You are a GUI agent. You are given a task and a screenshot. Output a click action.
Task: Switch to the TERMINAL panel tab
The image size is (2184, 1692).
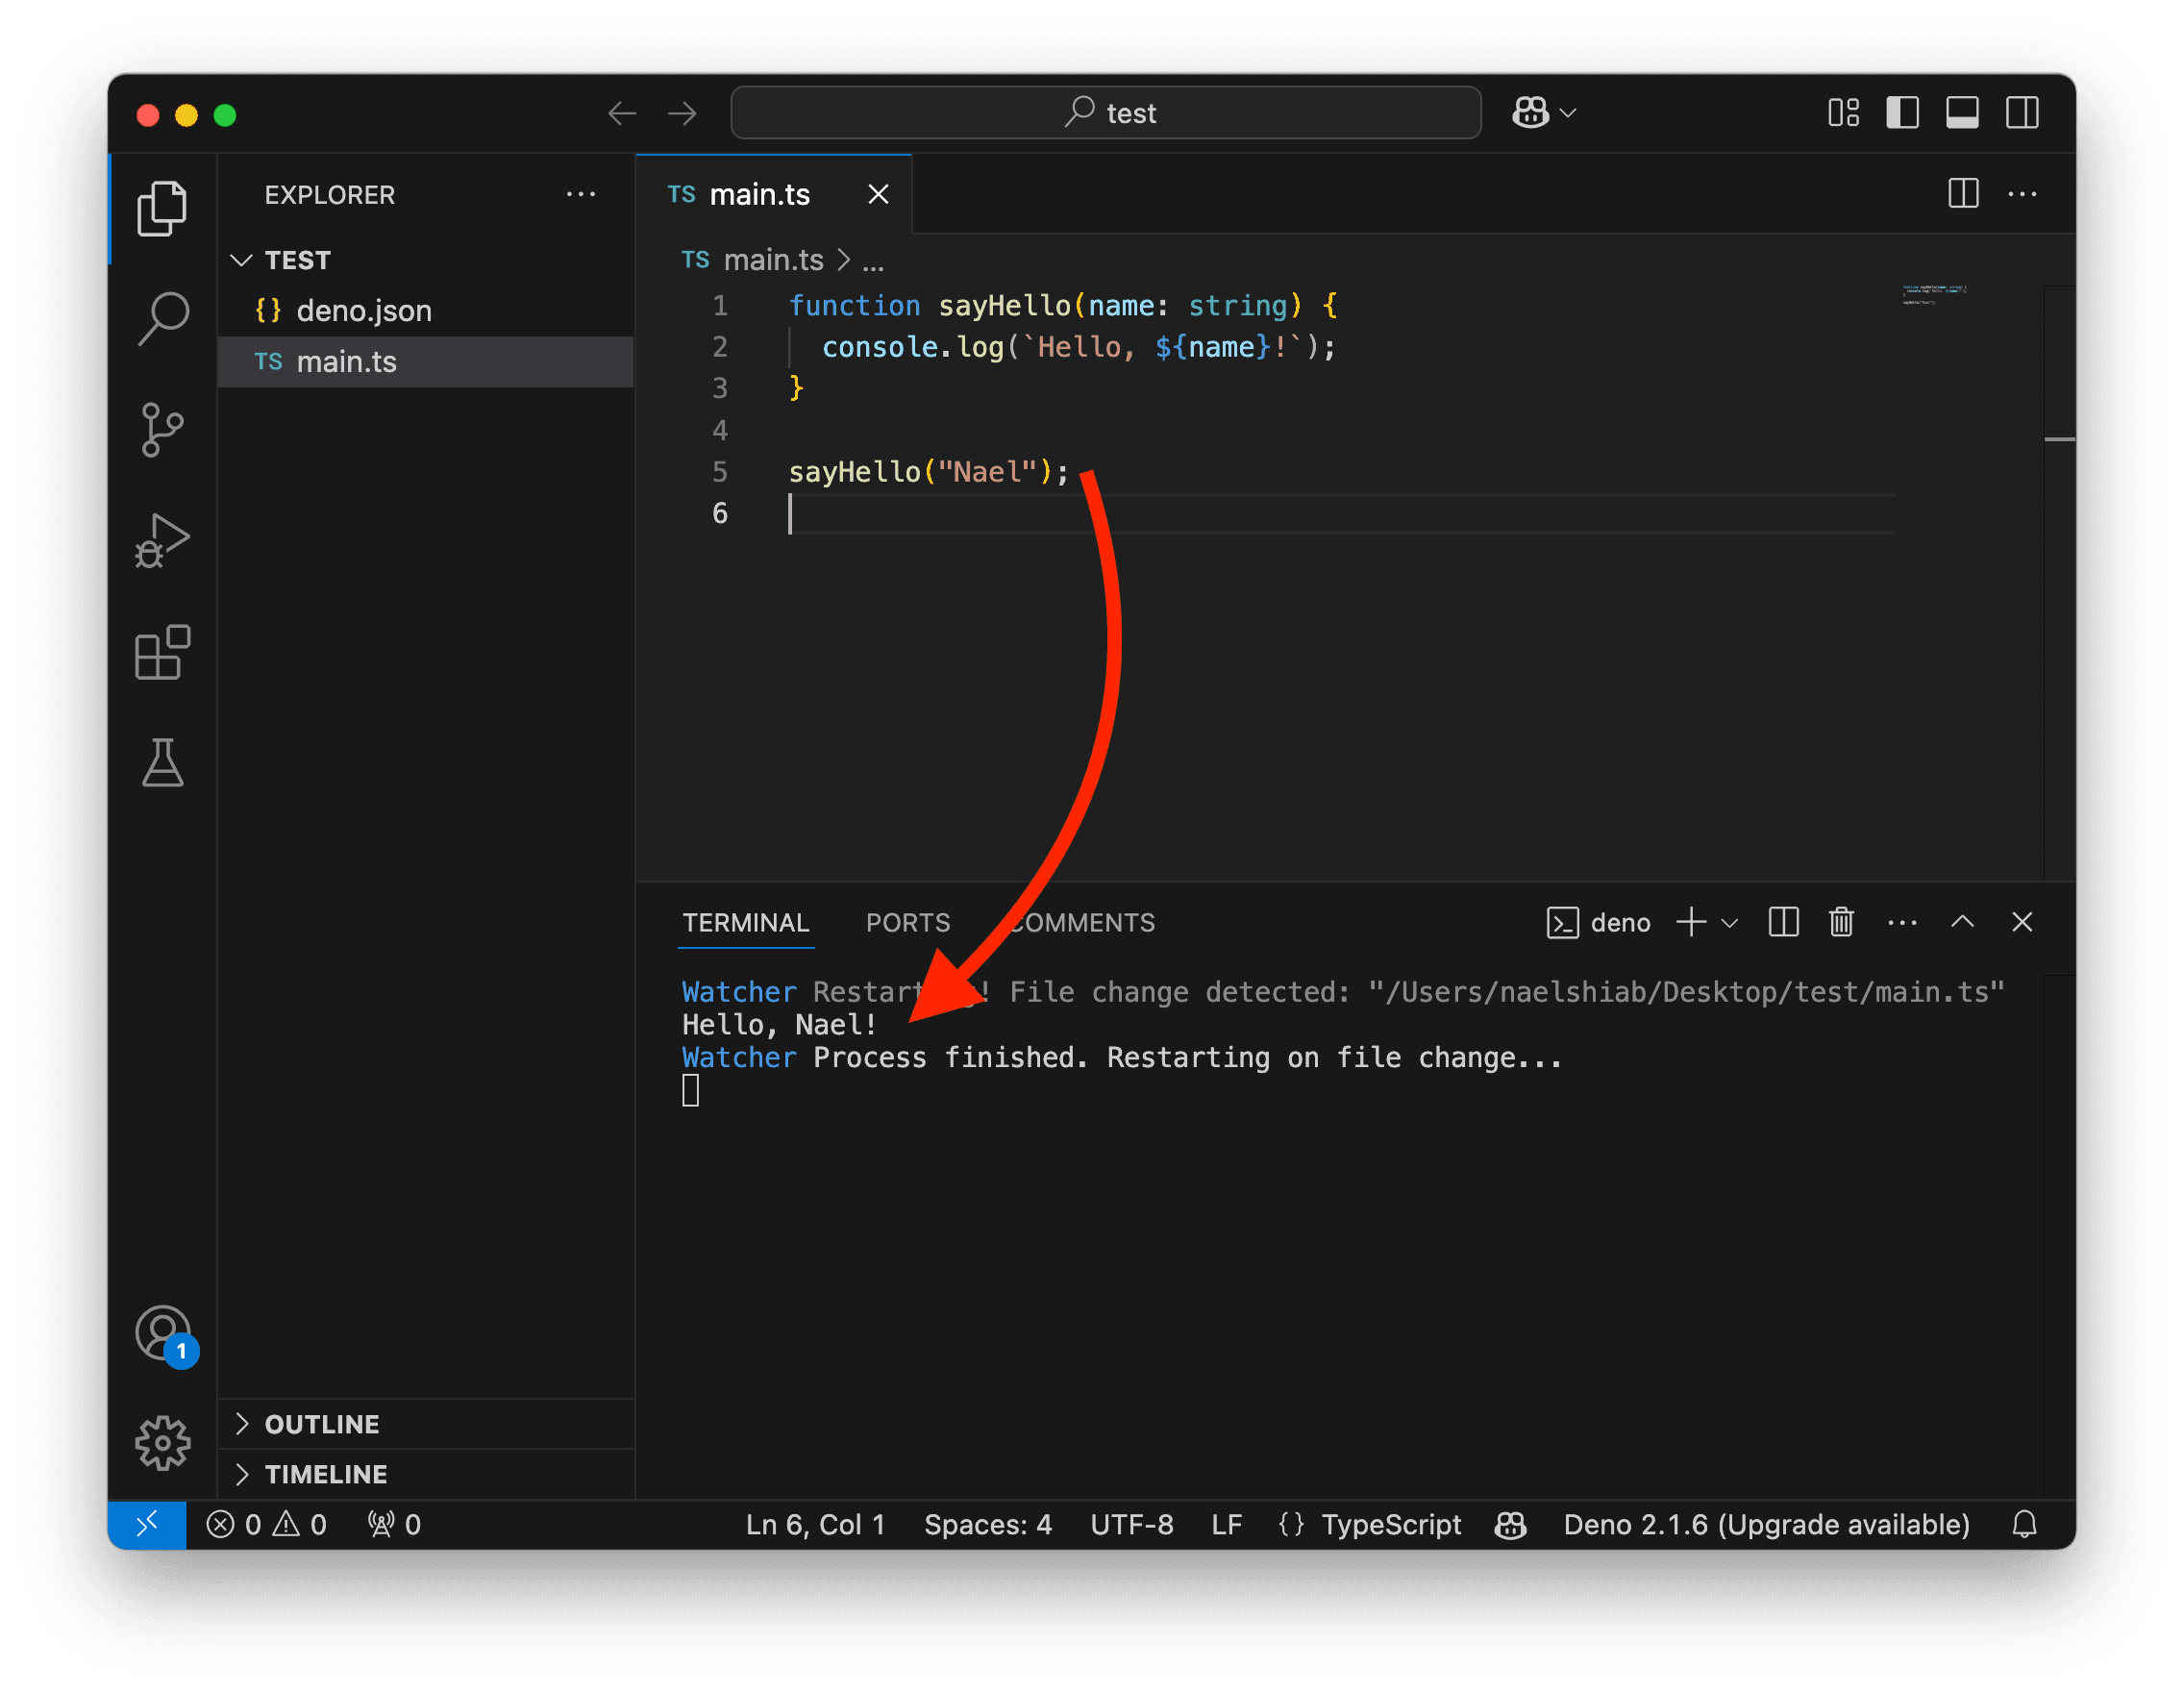pos(746,922)
